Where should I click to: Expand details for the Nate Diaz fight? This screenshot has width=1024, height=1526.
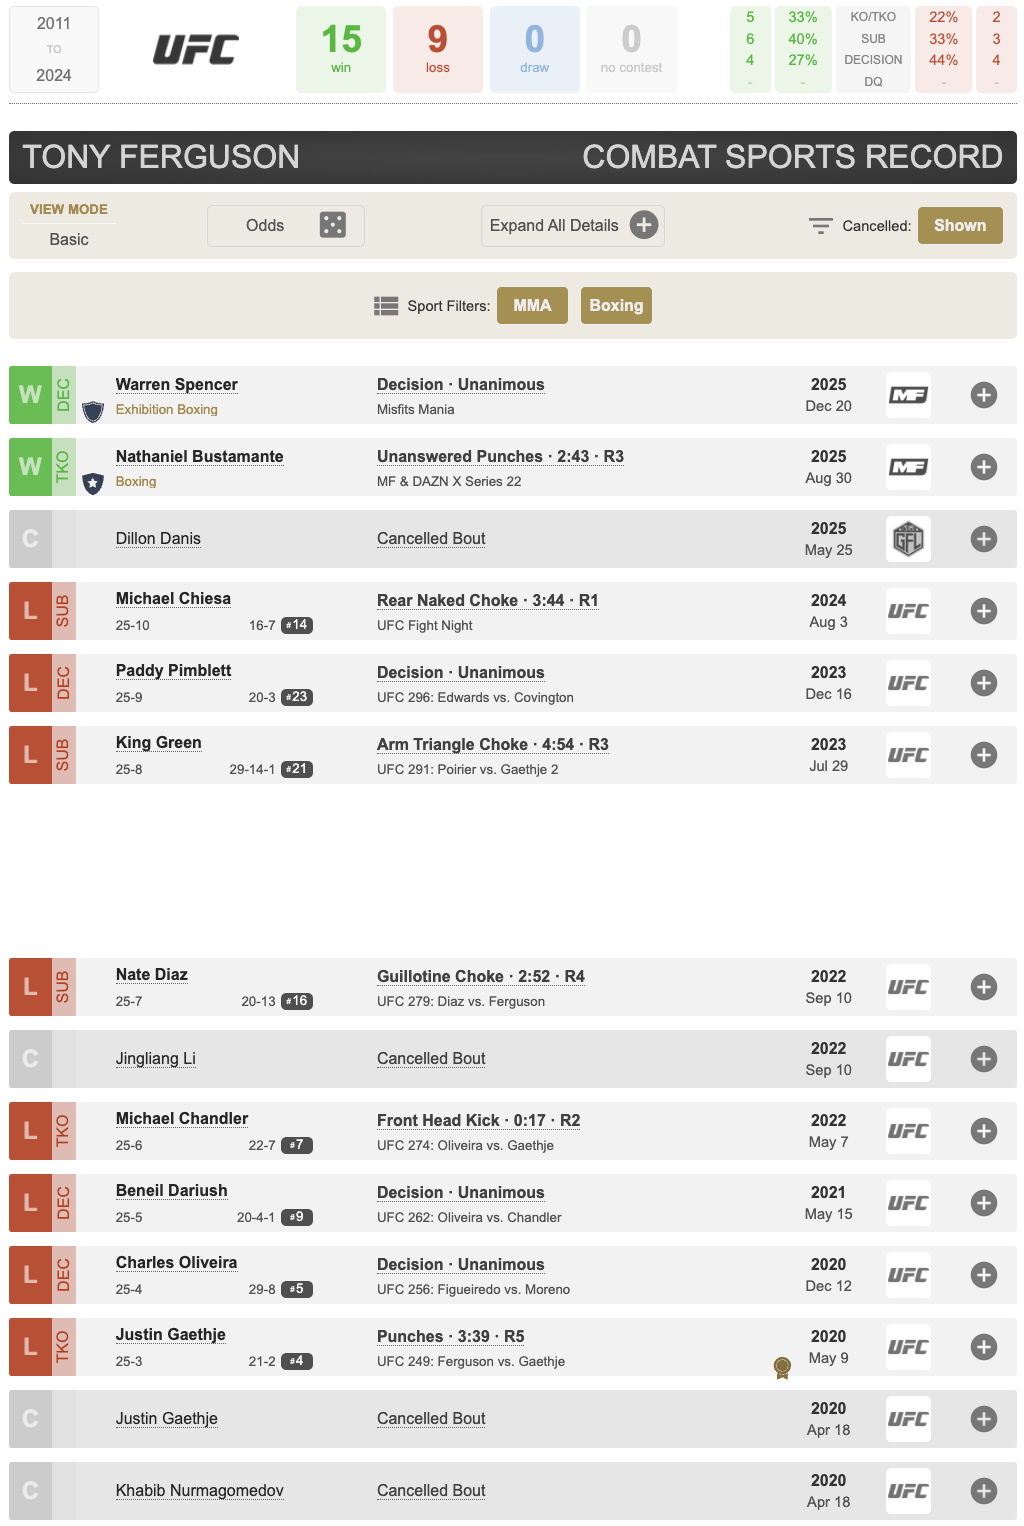click(983, 987)
